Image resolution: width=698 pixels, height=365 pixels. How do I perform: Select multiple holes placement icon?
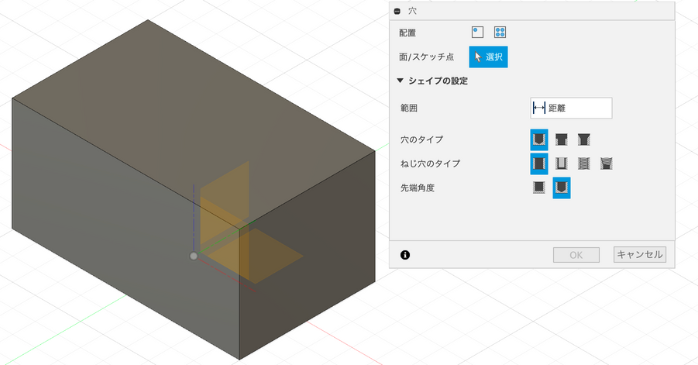500,32
